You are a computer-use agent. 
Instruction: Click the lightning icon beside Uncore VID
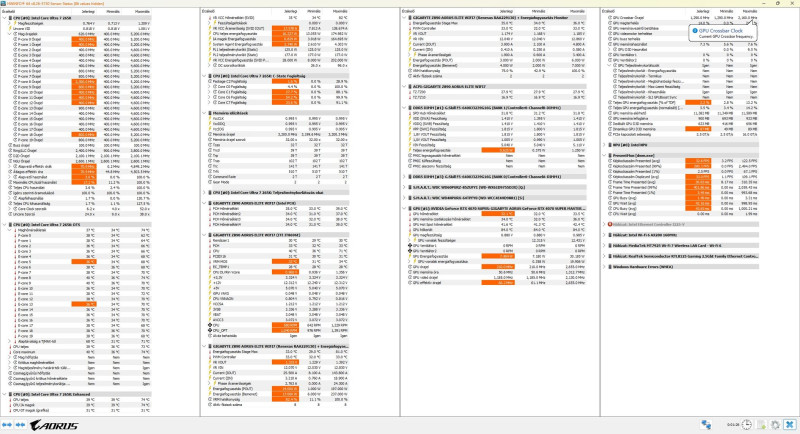pos(10,29)
